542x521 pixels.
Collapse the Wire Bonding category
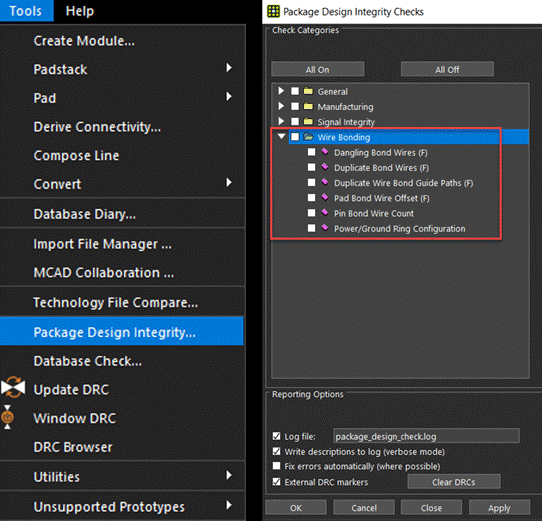pos(281,137)
